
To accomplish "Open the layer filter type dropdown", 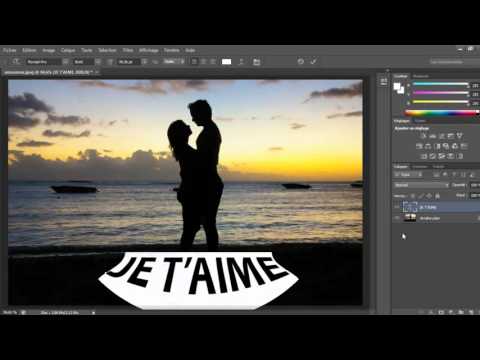I will coord(408,174).
